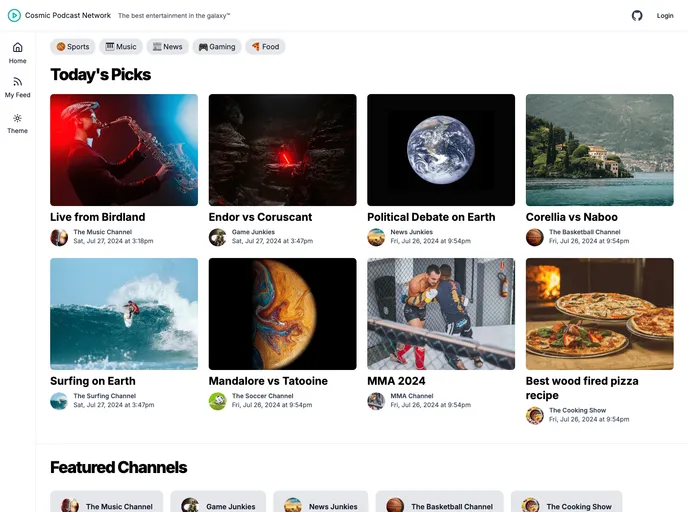
Task: Open the Endor vs Coruscant thumbnail image
Action: click(x=283, y=150)
